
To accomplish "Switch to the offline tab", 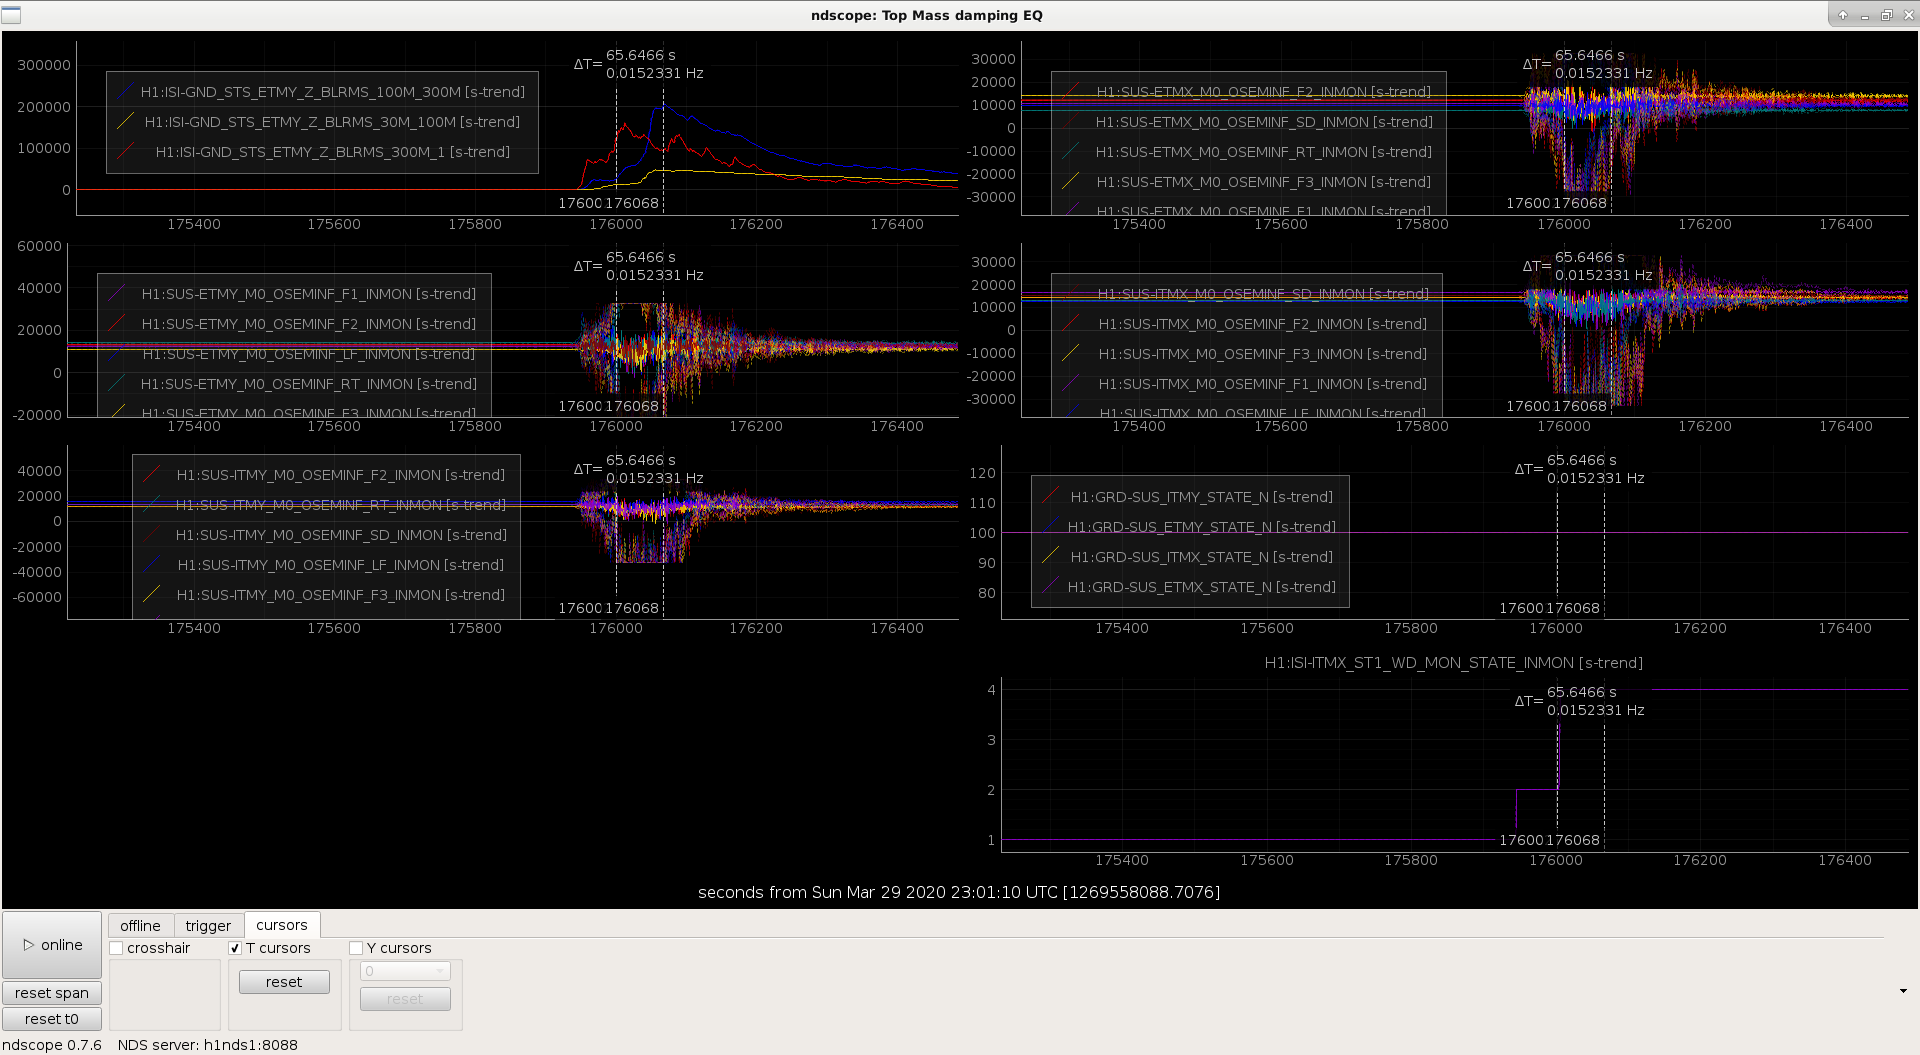I will click(x=140, y=926).
